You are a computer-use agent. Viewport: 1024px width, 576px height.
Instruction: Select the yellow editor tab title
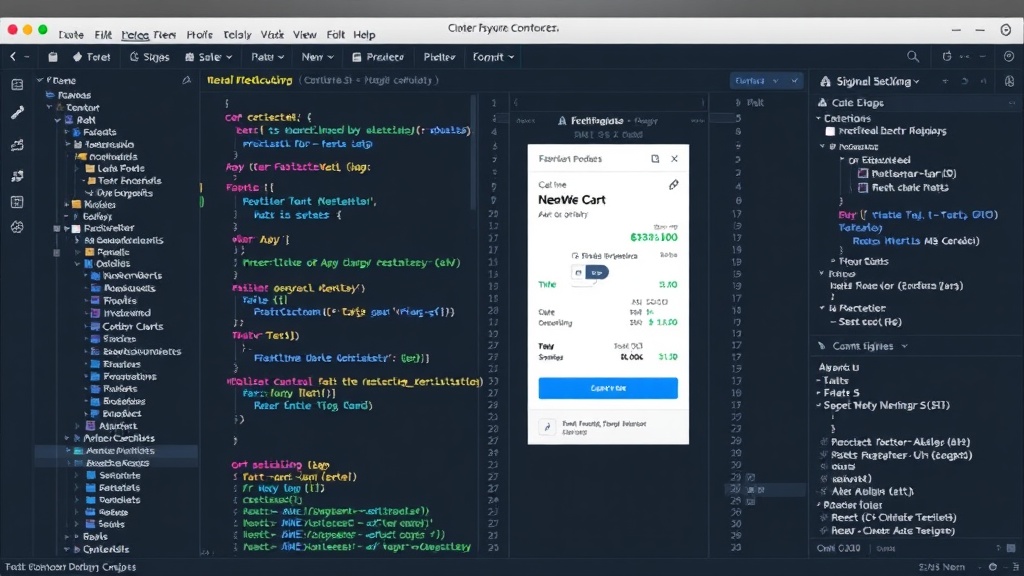point(249,80)
